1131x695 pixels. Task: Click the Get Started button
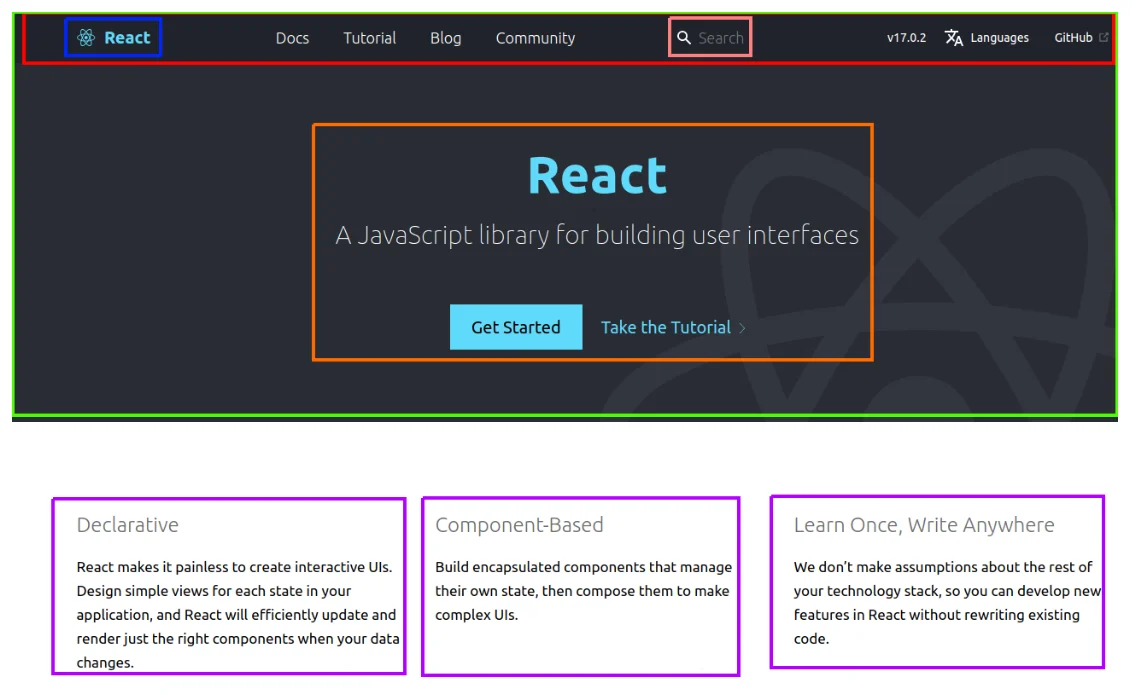[x=516, y=327]
